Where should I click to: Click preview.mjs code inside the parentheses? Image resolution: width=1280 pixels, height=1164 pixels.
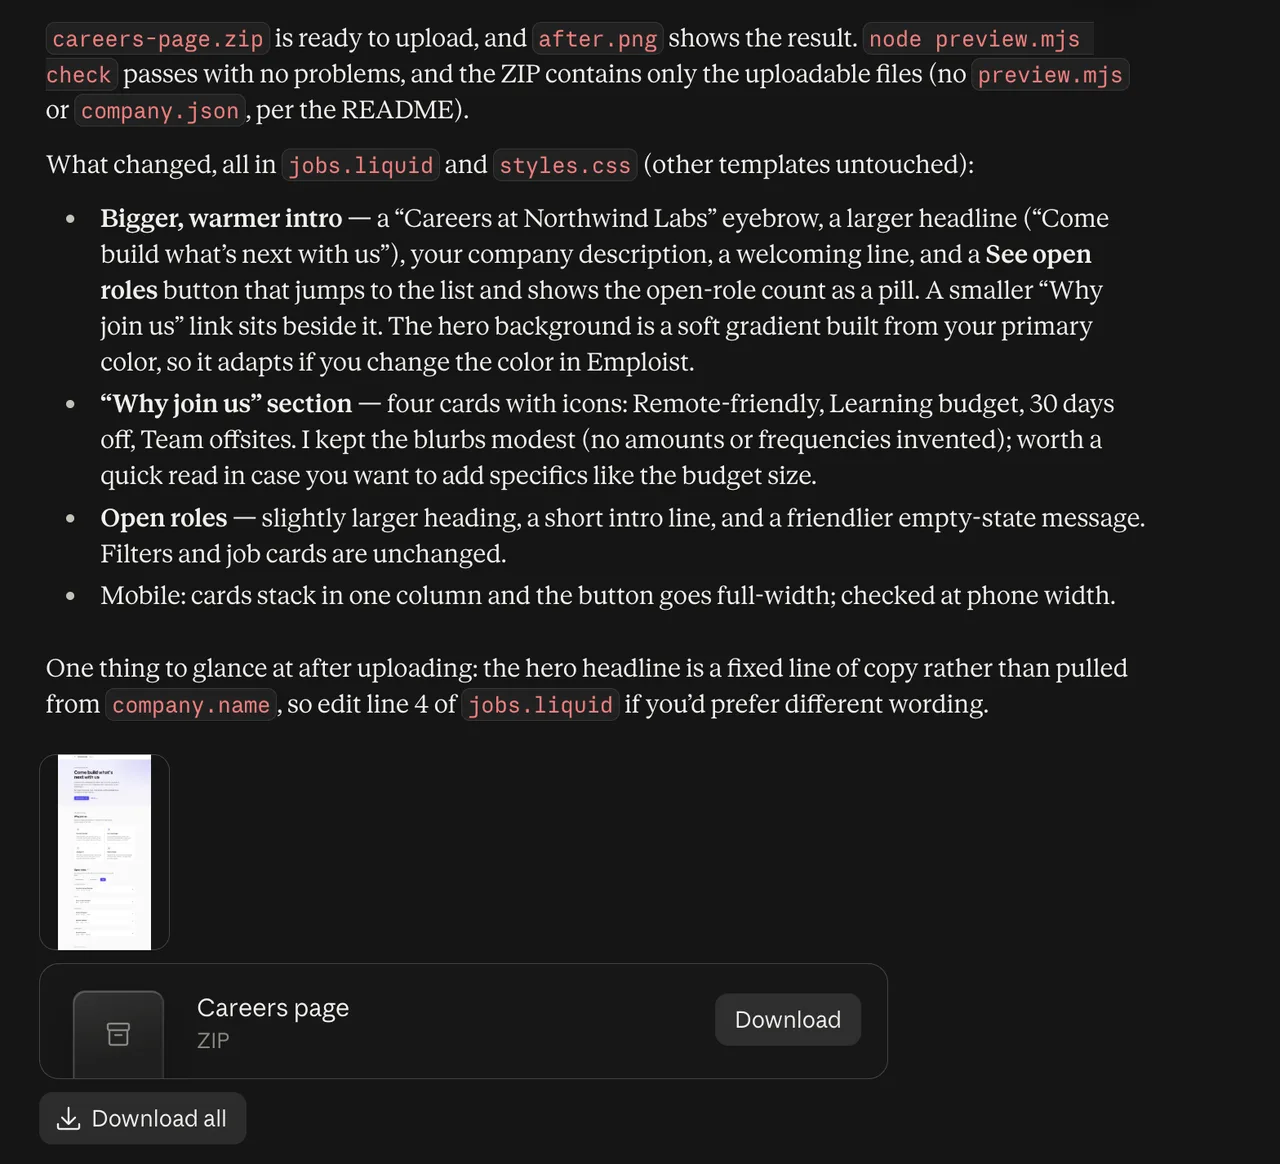(1050, 75)
